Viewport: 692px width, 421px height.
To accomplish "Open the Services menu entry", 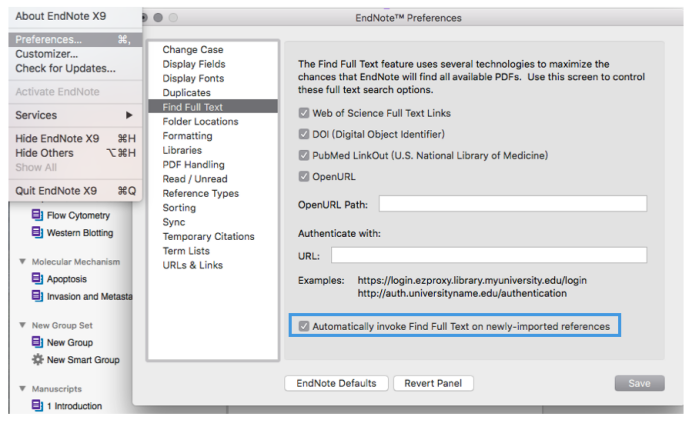I will (75, 115).
